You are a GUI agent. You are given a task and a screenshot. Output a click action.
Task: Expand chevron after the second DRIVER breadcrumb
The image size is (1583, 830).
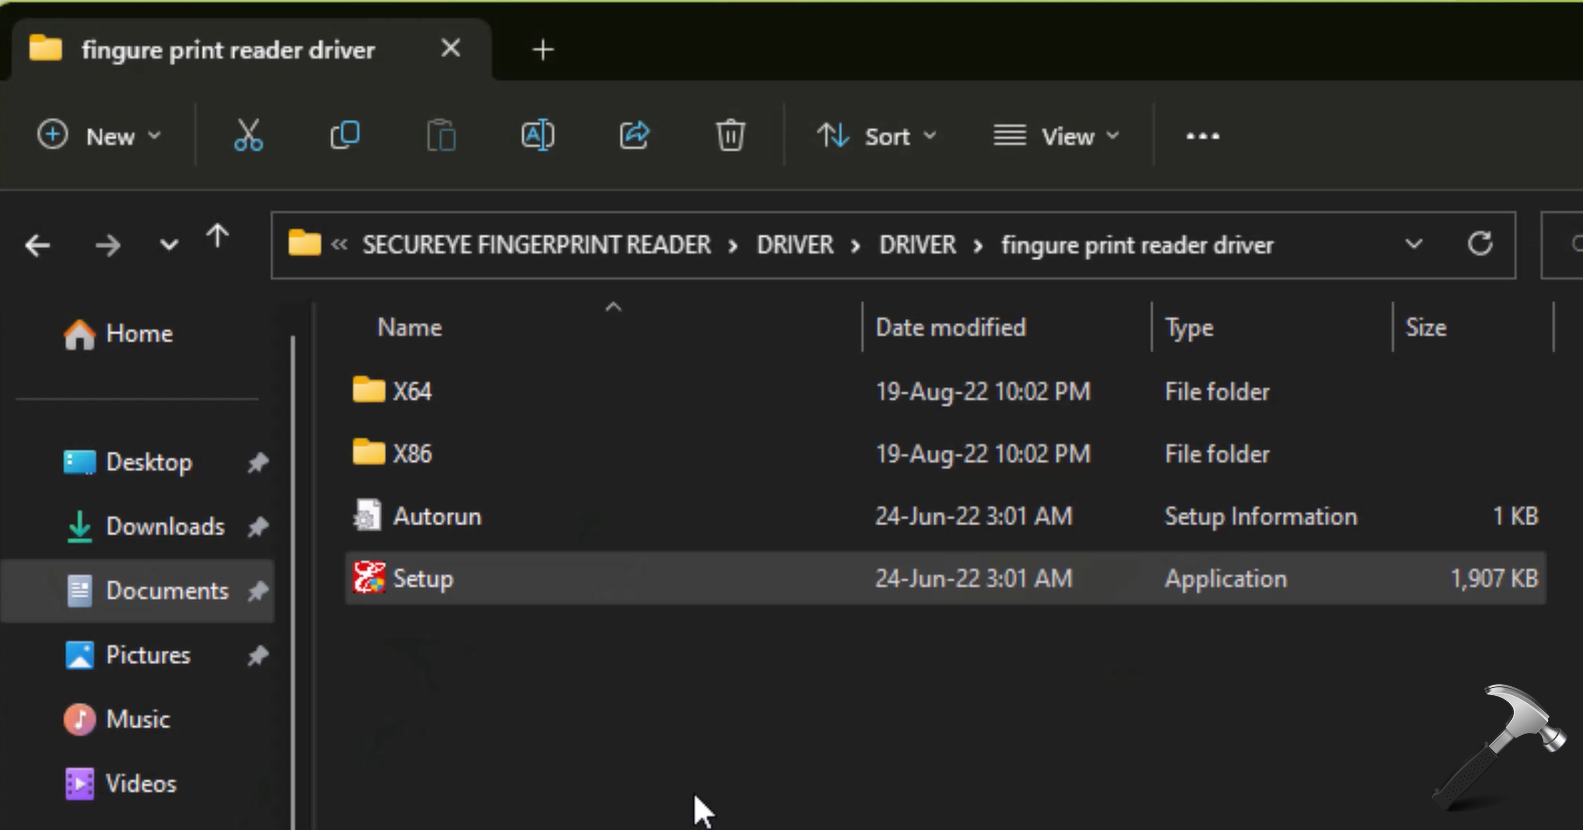pos(978,246)
